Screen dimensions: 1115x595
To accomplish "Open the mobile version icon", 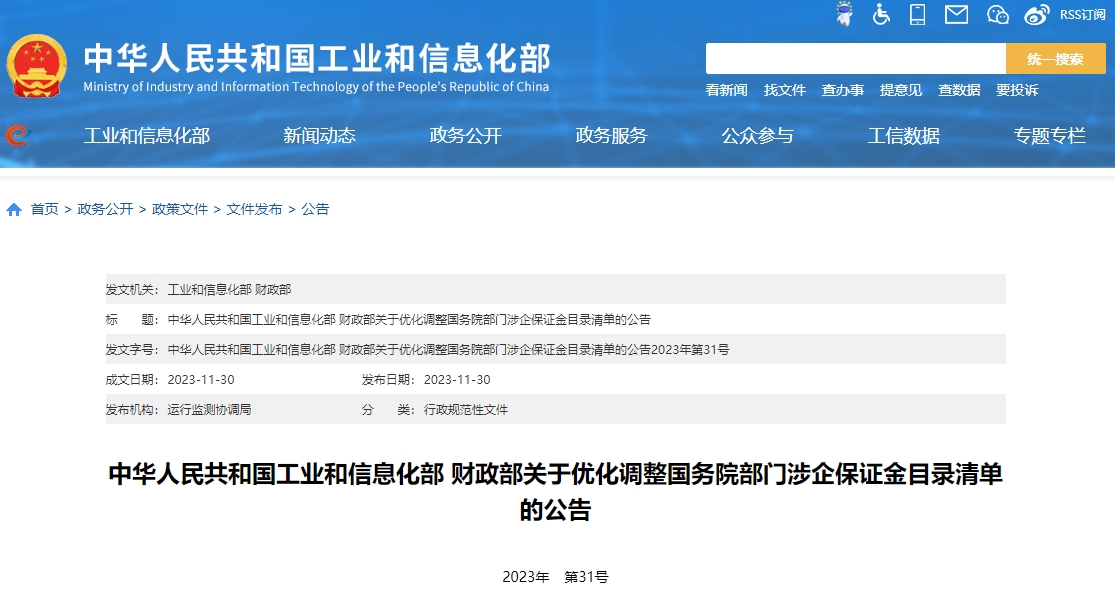I will tap(918, 14).
